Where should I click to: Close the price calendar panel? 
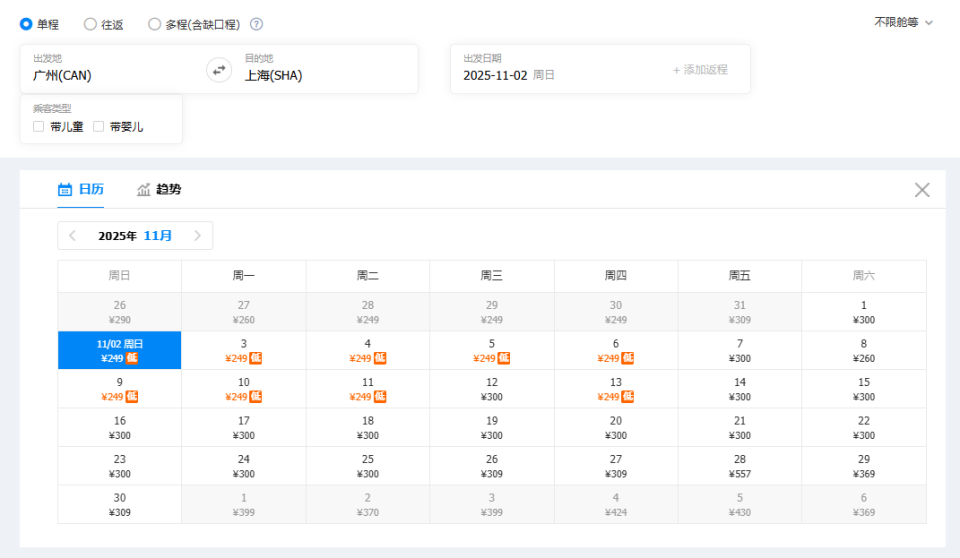click(922, 190)
